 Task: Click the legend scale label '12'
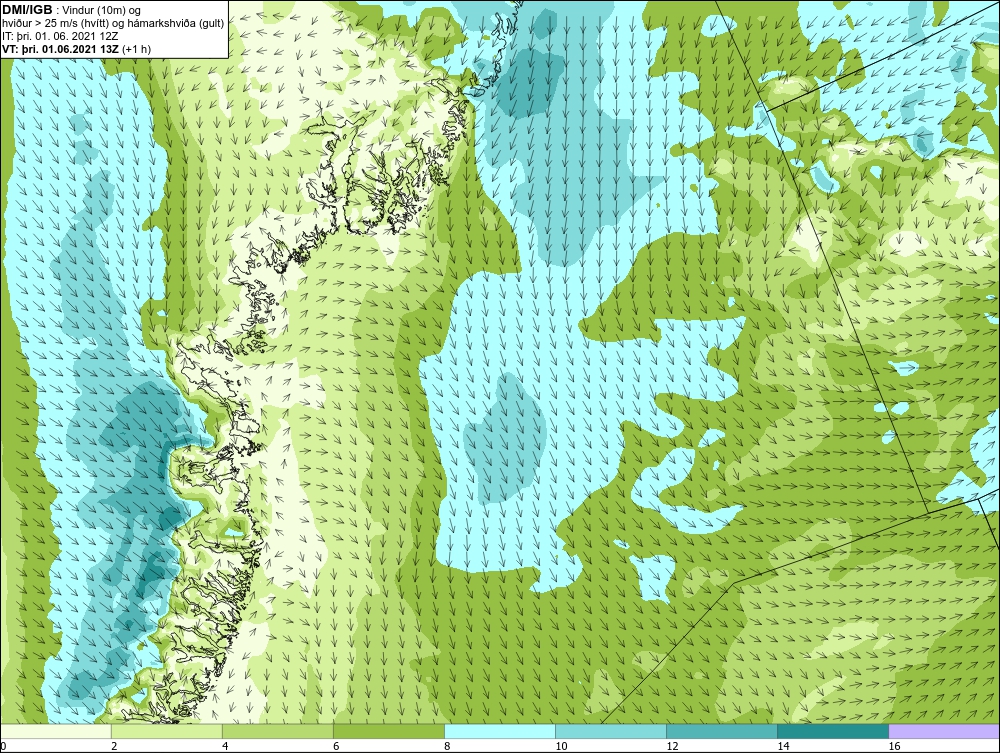672,746
